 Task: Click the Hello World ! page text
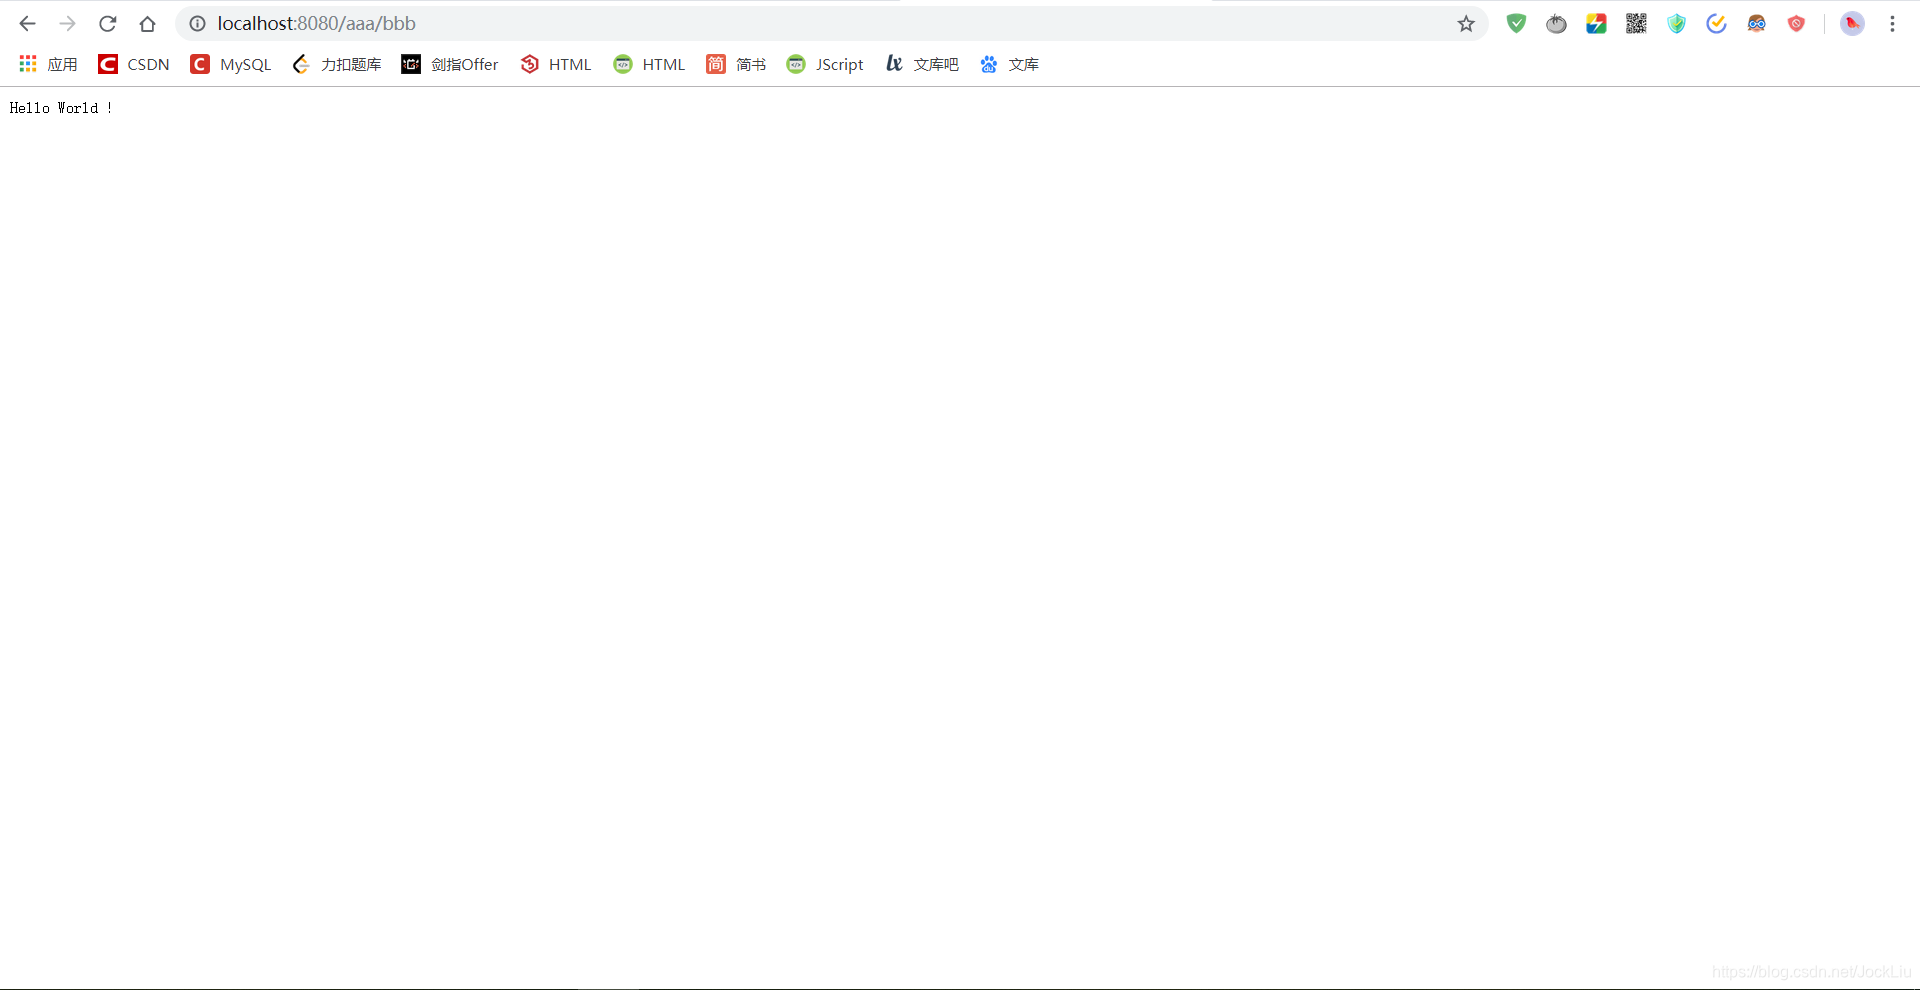61,108
